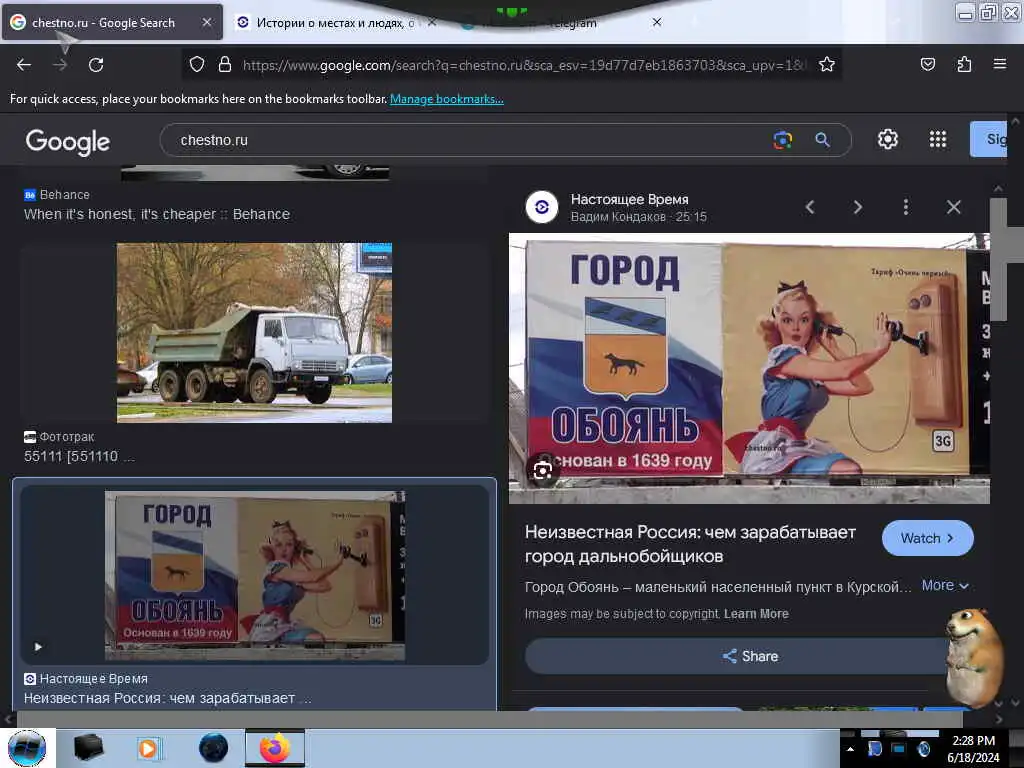The height and width of the screenshot is (768, 1024).
Task: Open the preview panel three-dot options
Action: [905, 207]
